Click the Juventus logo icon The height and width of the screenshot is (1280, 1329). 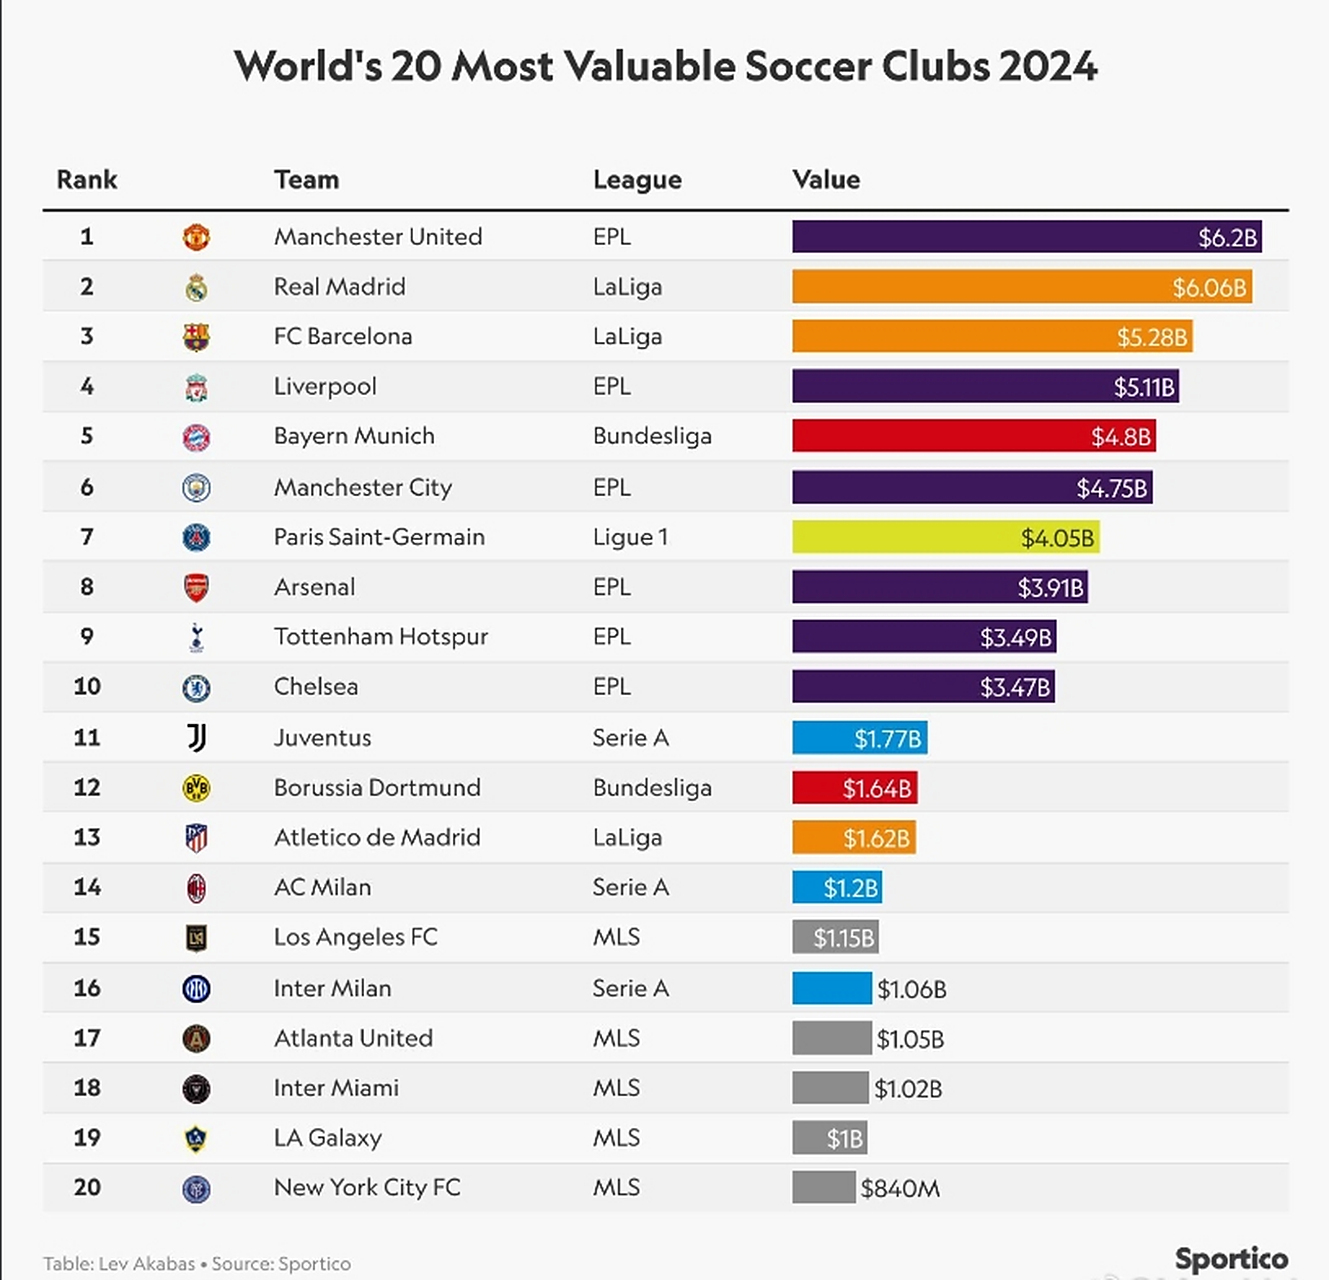(x=196, y=738)
